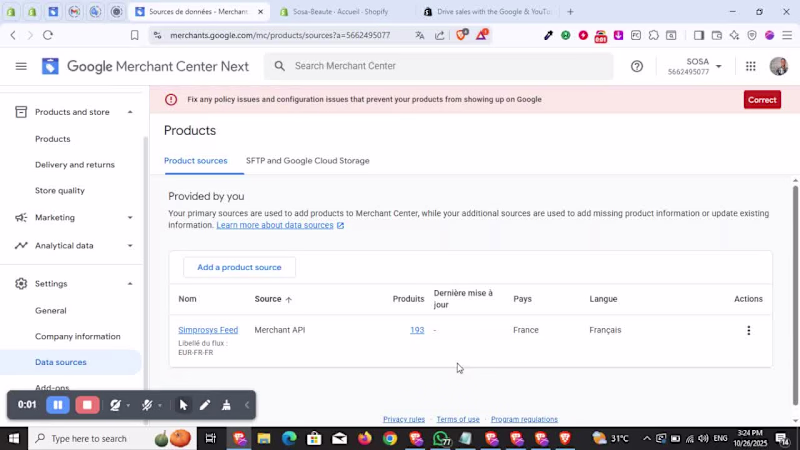800x450 pixels.
Task: Open the hamburger main menu
Action: coord(21,66)
